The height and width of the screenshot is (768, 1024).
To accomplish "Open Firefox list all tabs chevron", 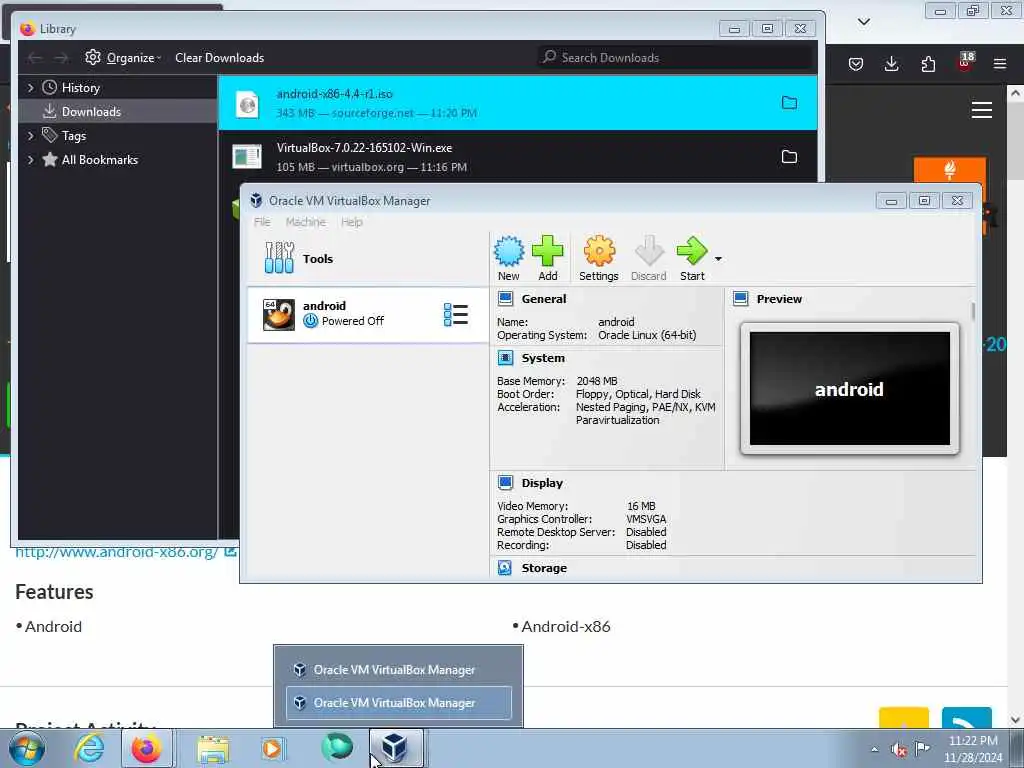I will pyautogui.click(x=863, y=22).
